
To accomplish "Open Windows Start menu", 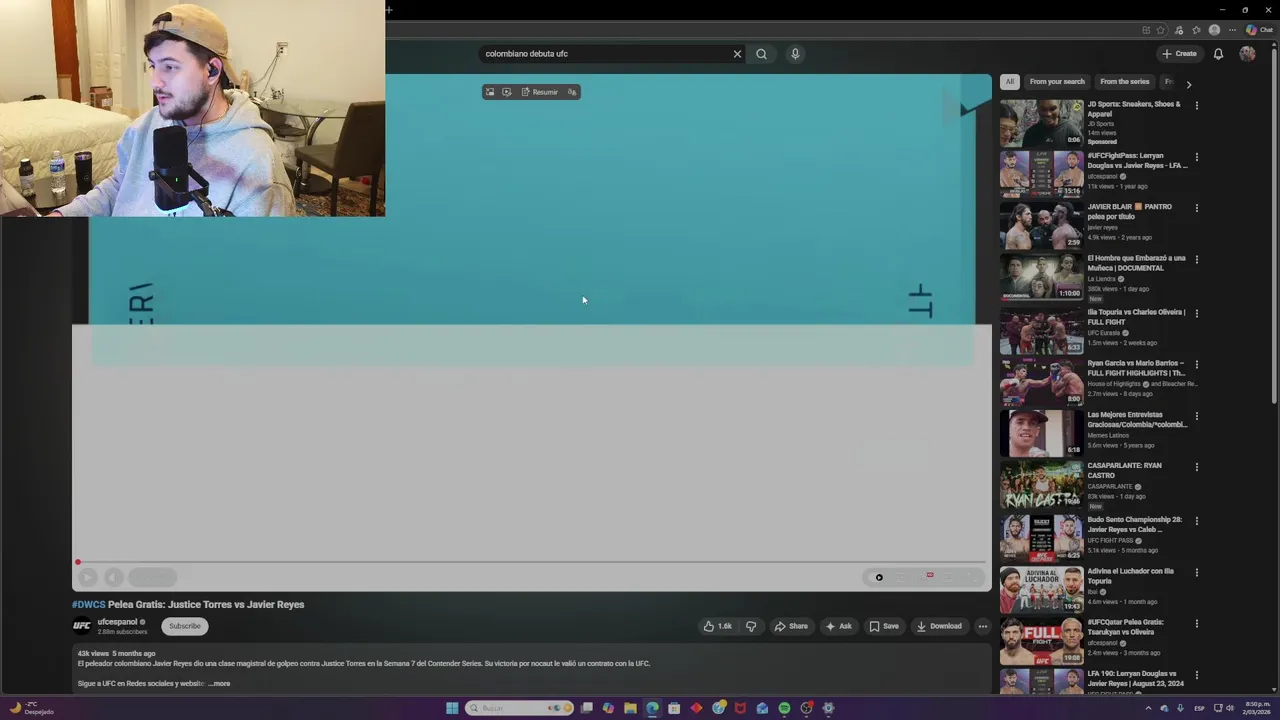I will [452, 708].
